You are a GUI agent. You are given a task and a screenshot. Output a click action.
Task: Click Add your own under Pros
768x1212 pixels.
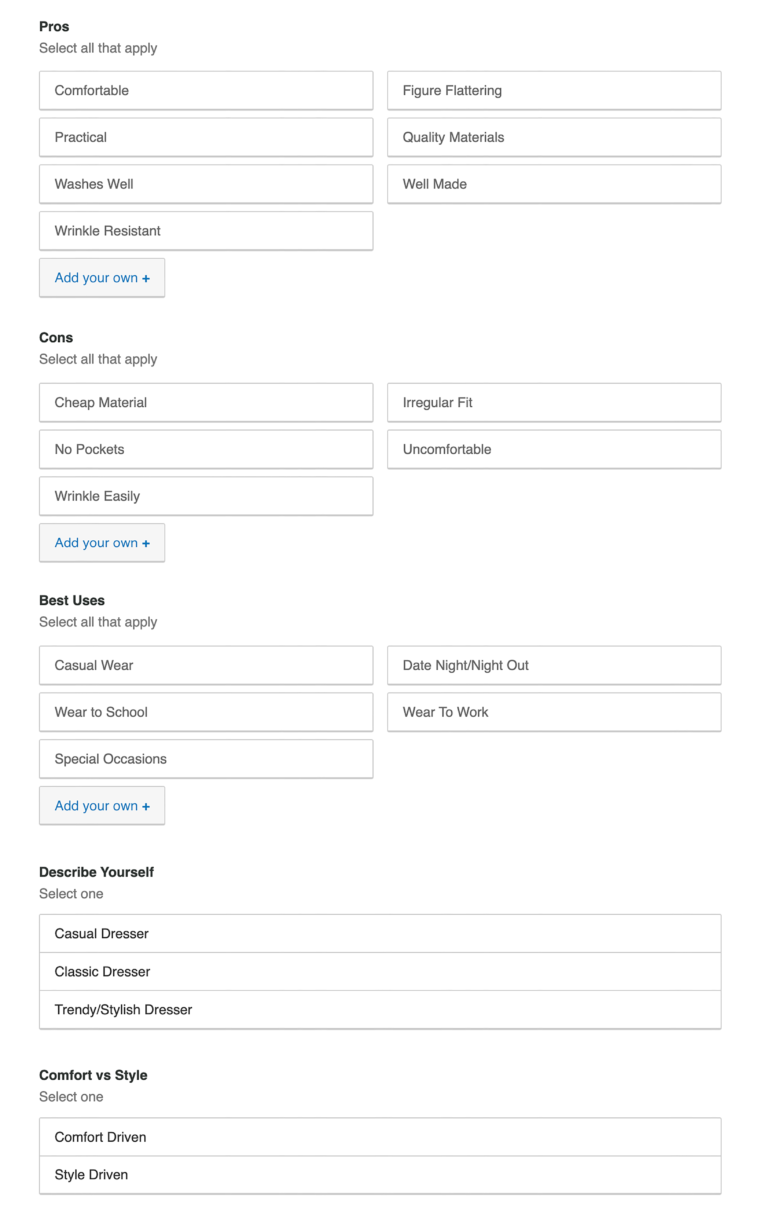pos(102,278)
